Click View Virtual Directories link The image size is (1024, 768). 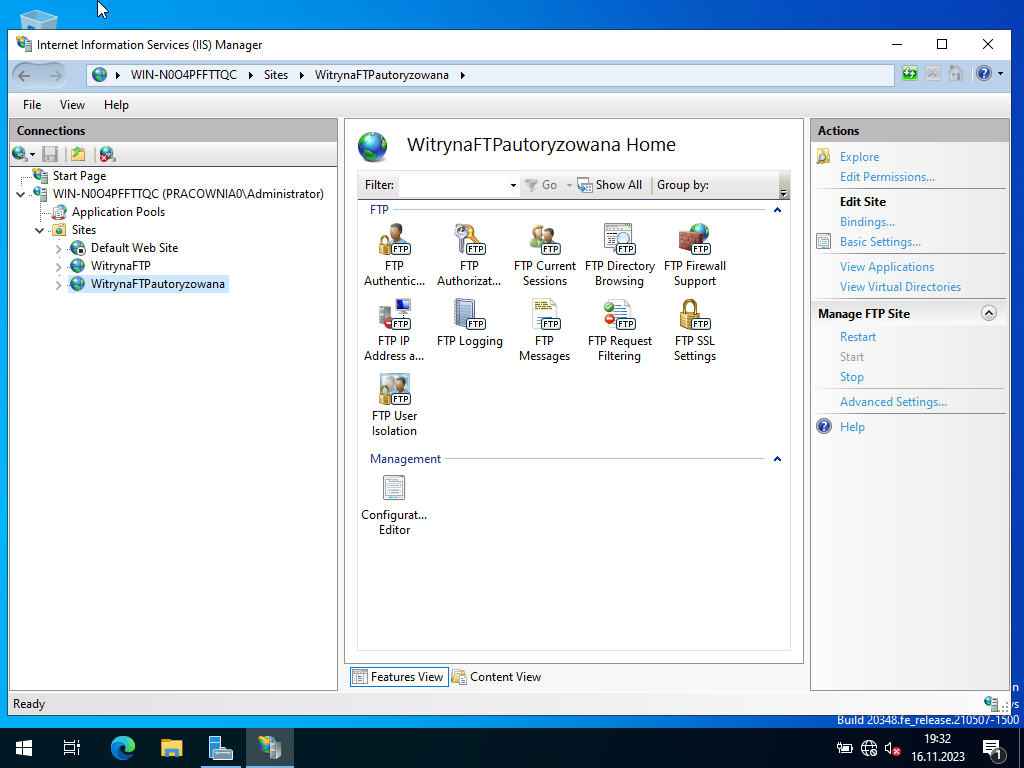pyautogui.click(x=901, y=287)
